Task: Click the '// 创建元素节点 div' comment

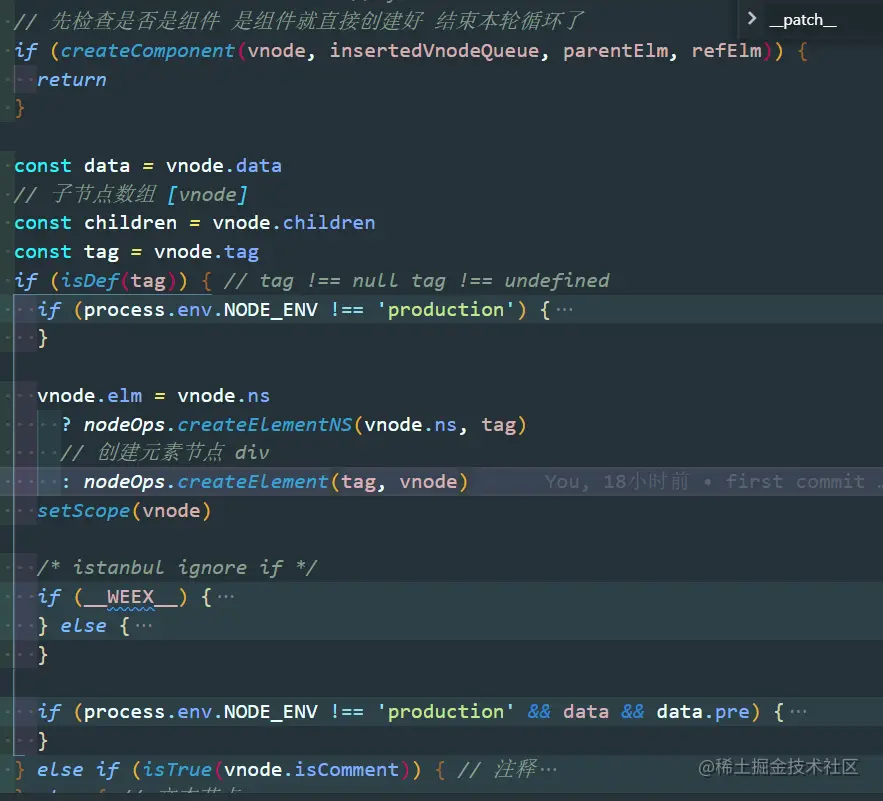Action: pyautogui.click(x=164, y=453)
